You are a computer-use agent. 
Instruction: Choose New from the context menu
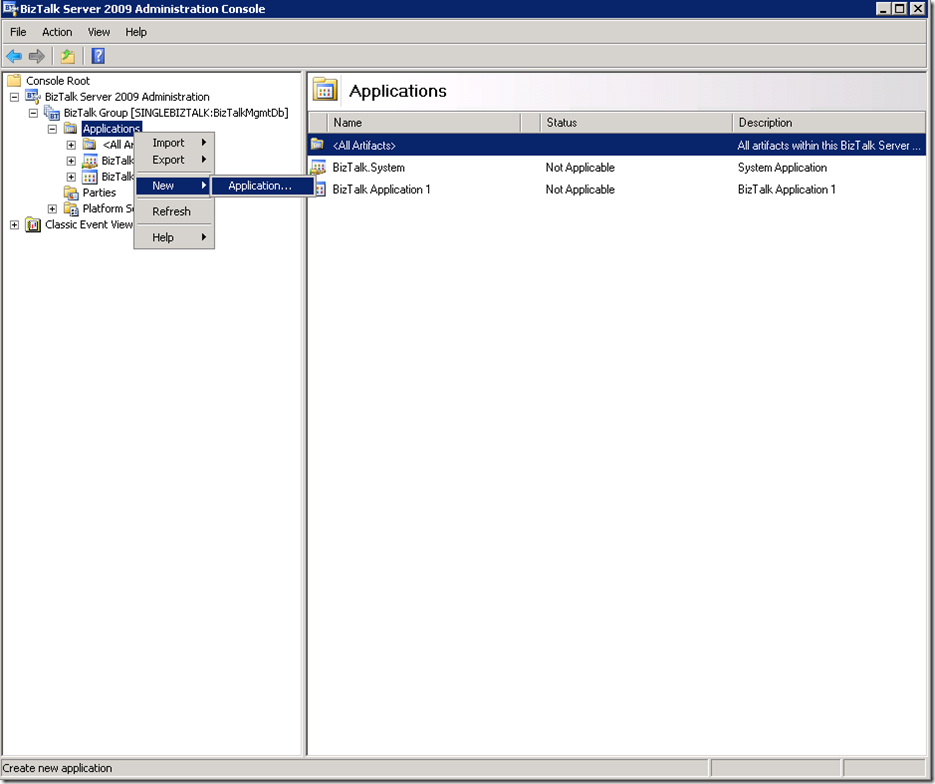(x=173, y=185)
